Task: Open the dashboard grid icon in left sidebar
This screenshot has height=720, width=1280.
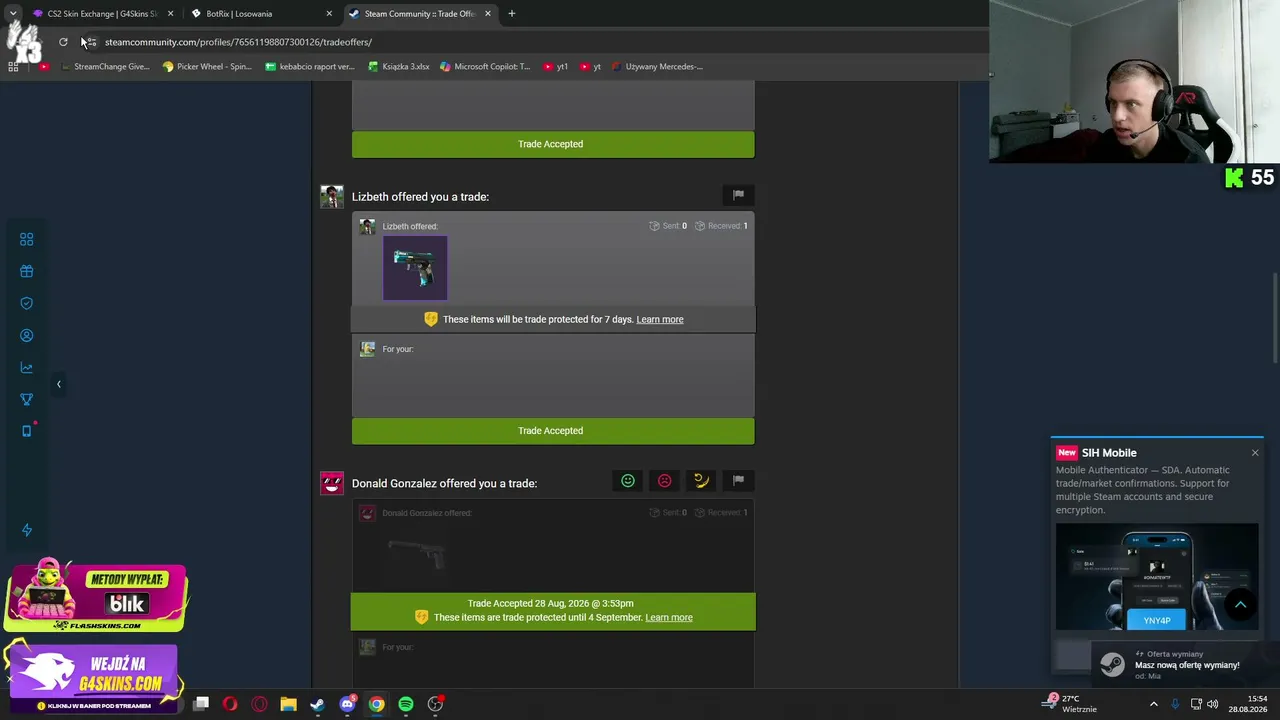Action: (27, 239)
